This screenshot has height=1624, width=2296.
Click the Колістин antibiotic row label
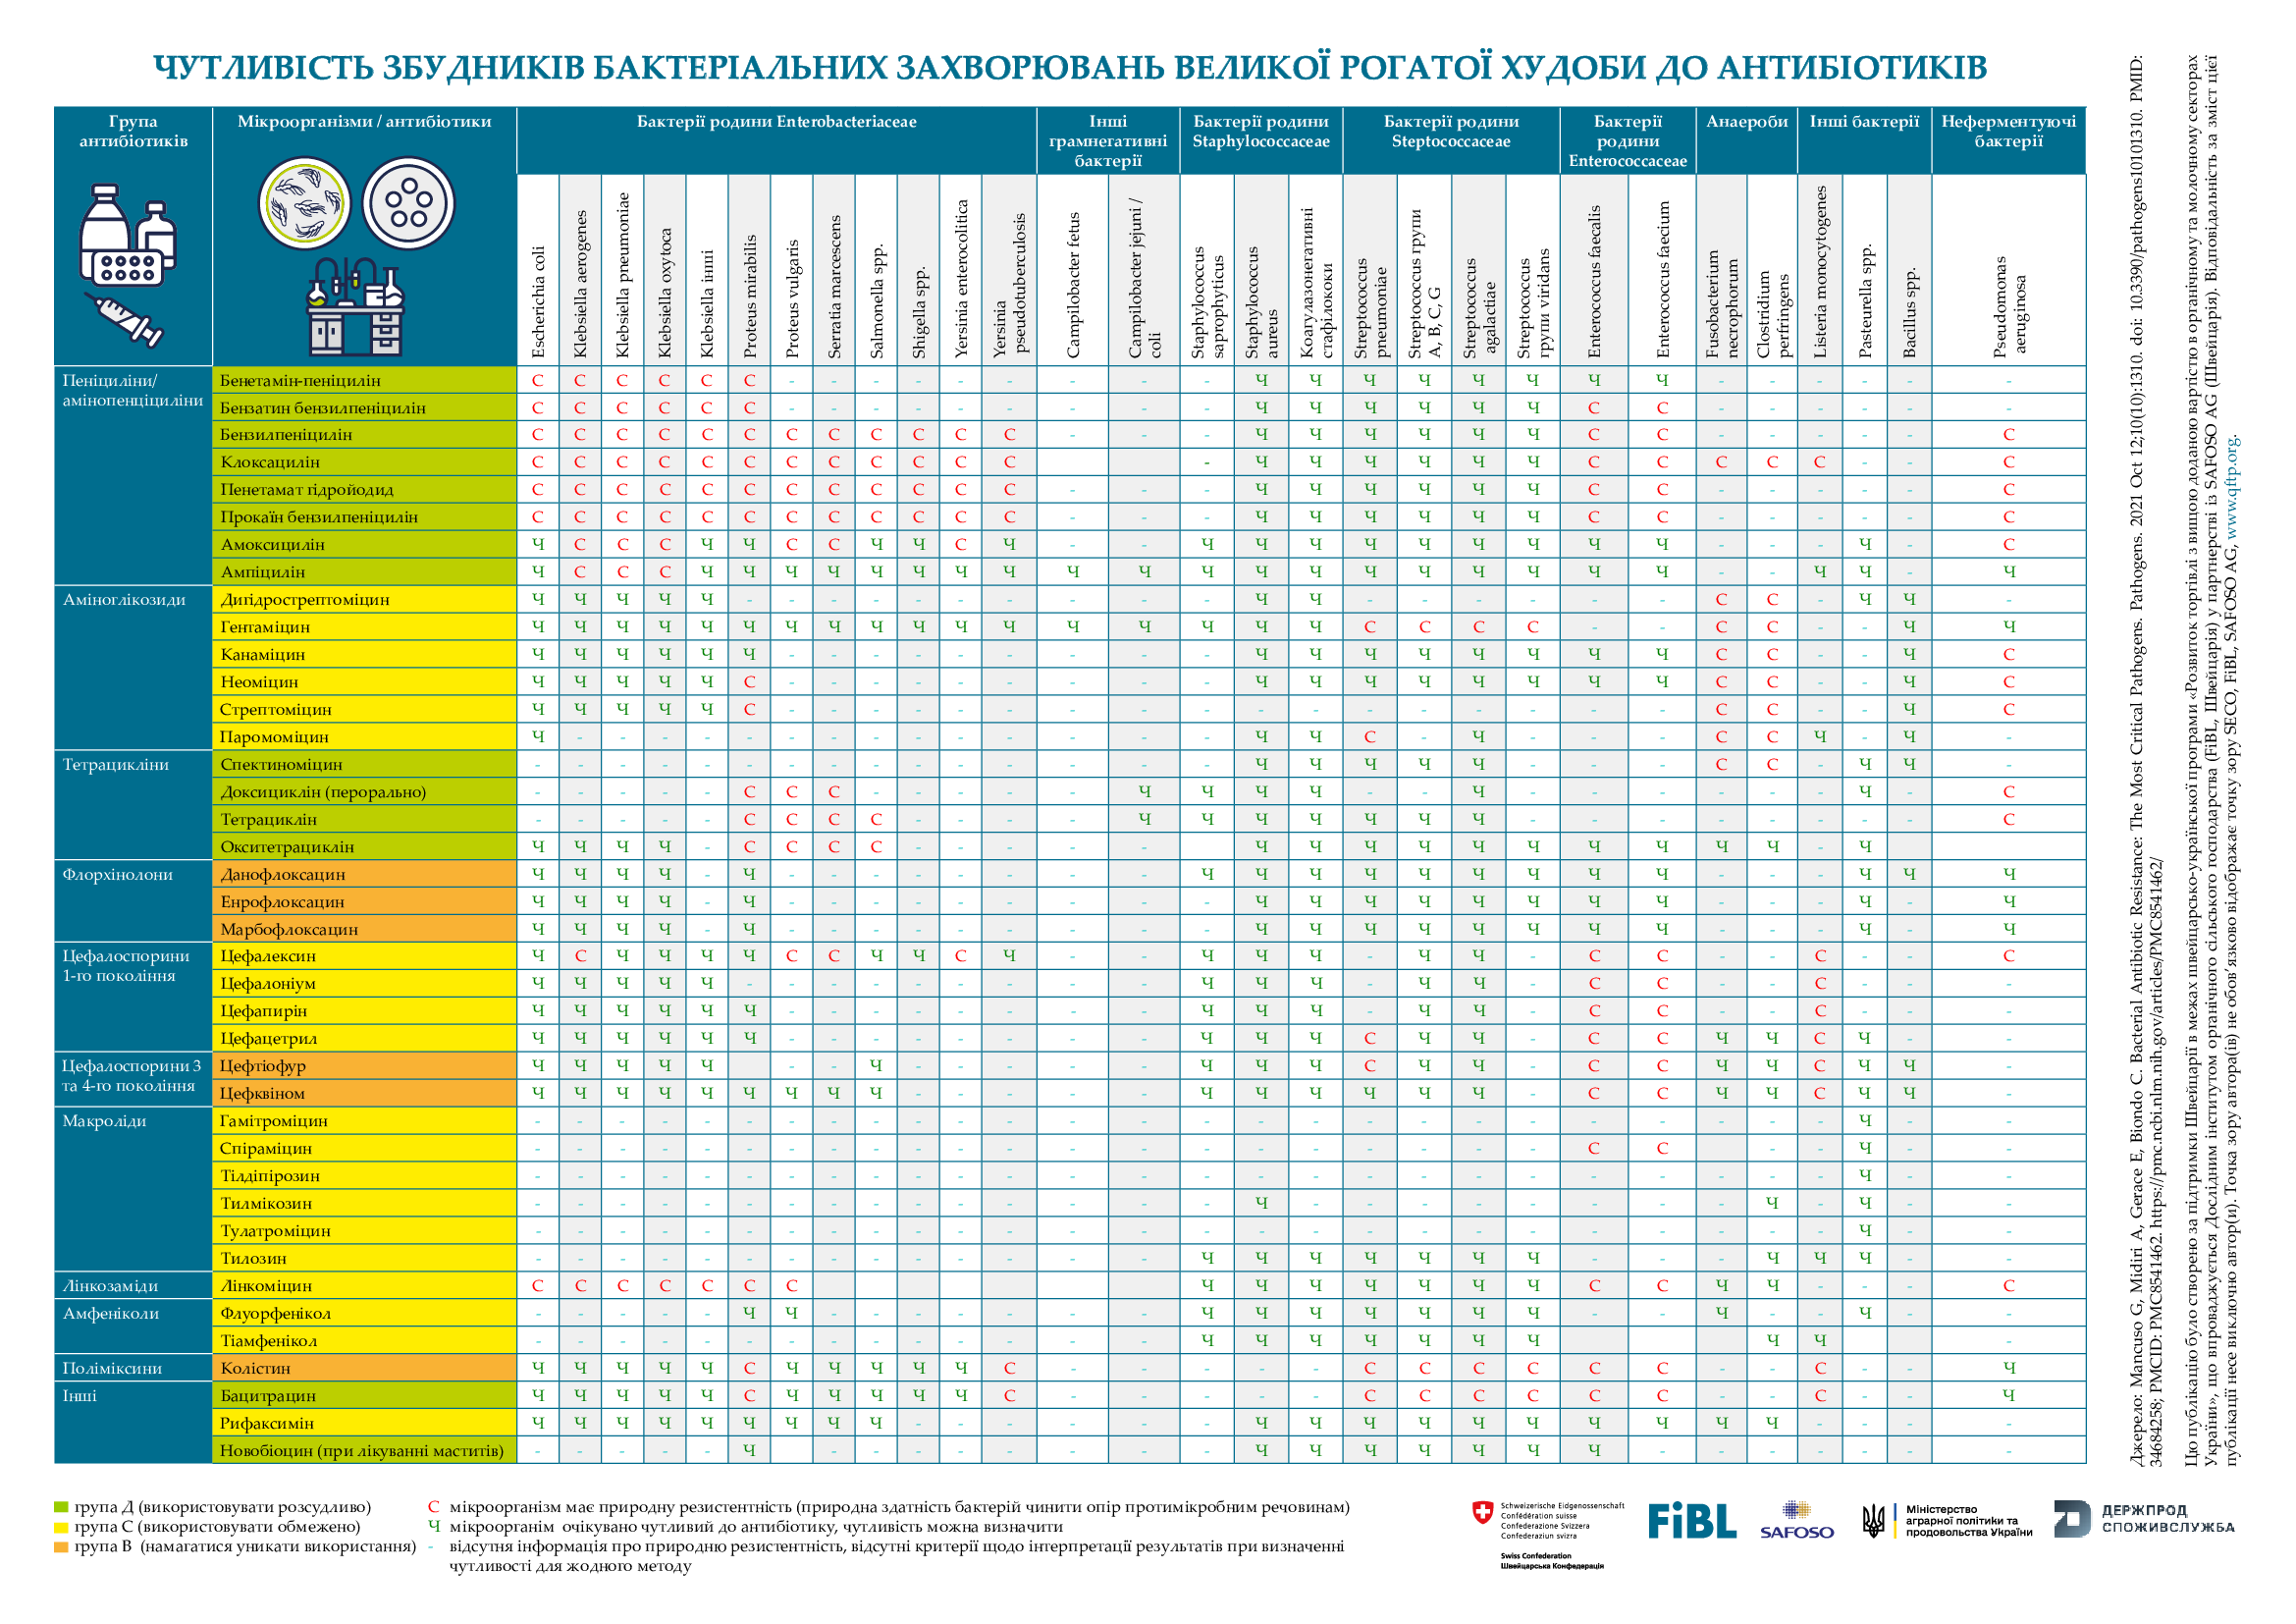255,1368
